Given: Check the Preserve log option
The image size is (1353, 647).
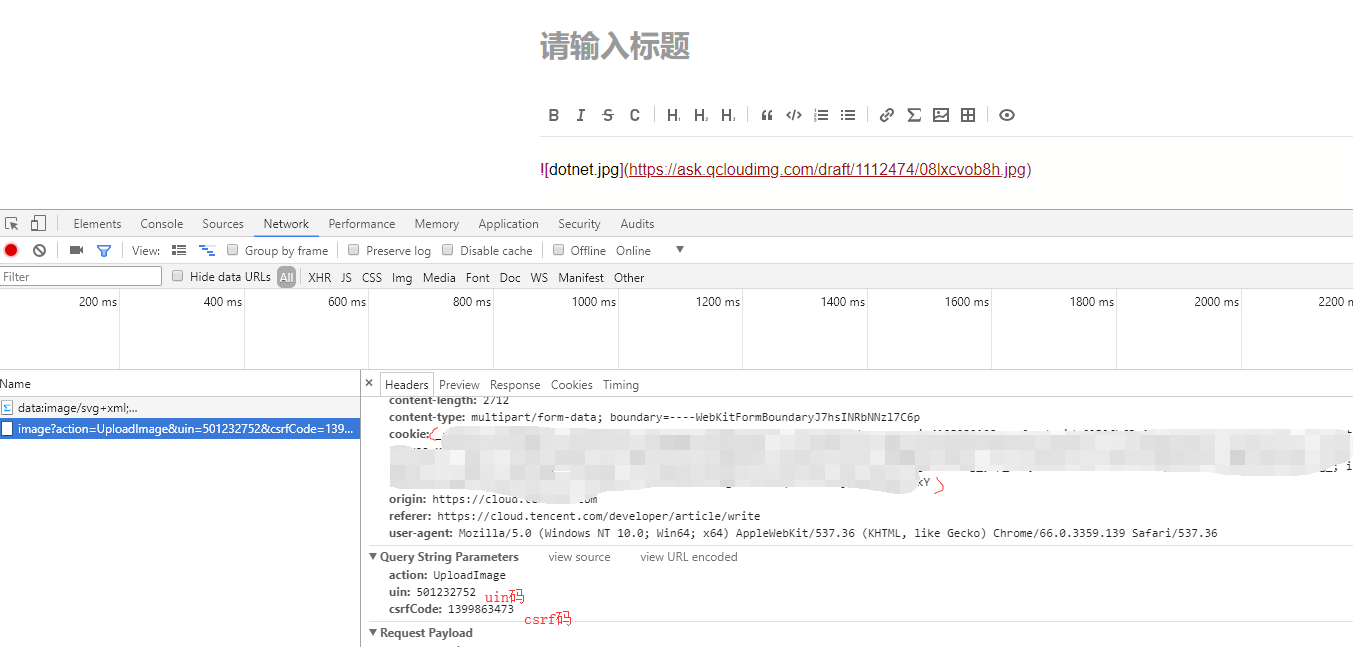Looking at the screenshot, I should tap(354, 249).
